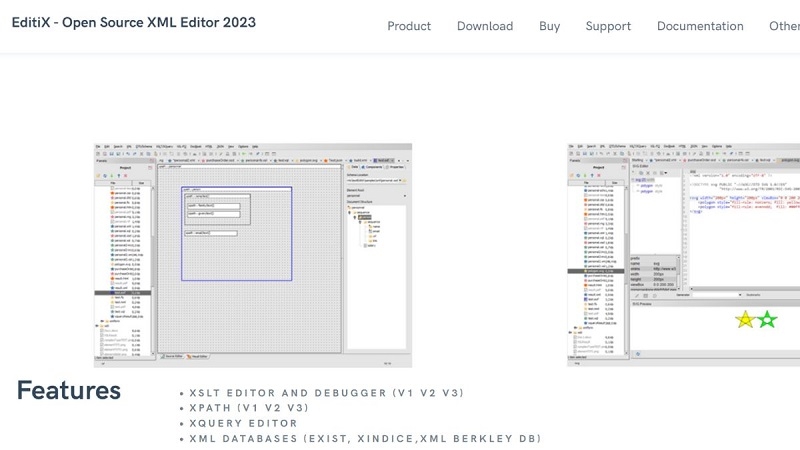
Task: Open the Buy page link
Action: (549, 26)
